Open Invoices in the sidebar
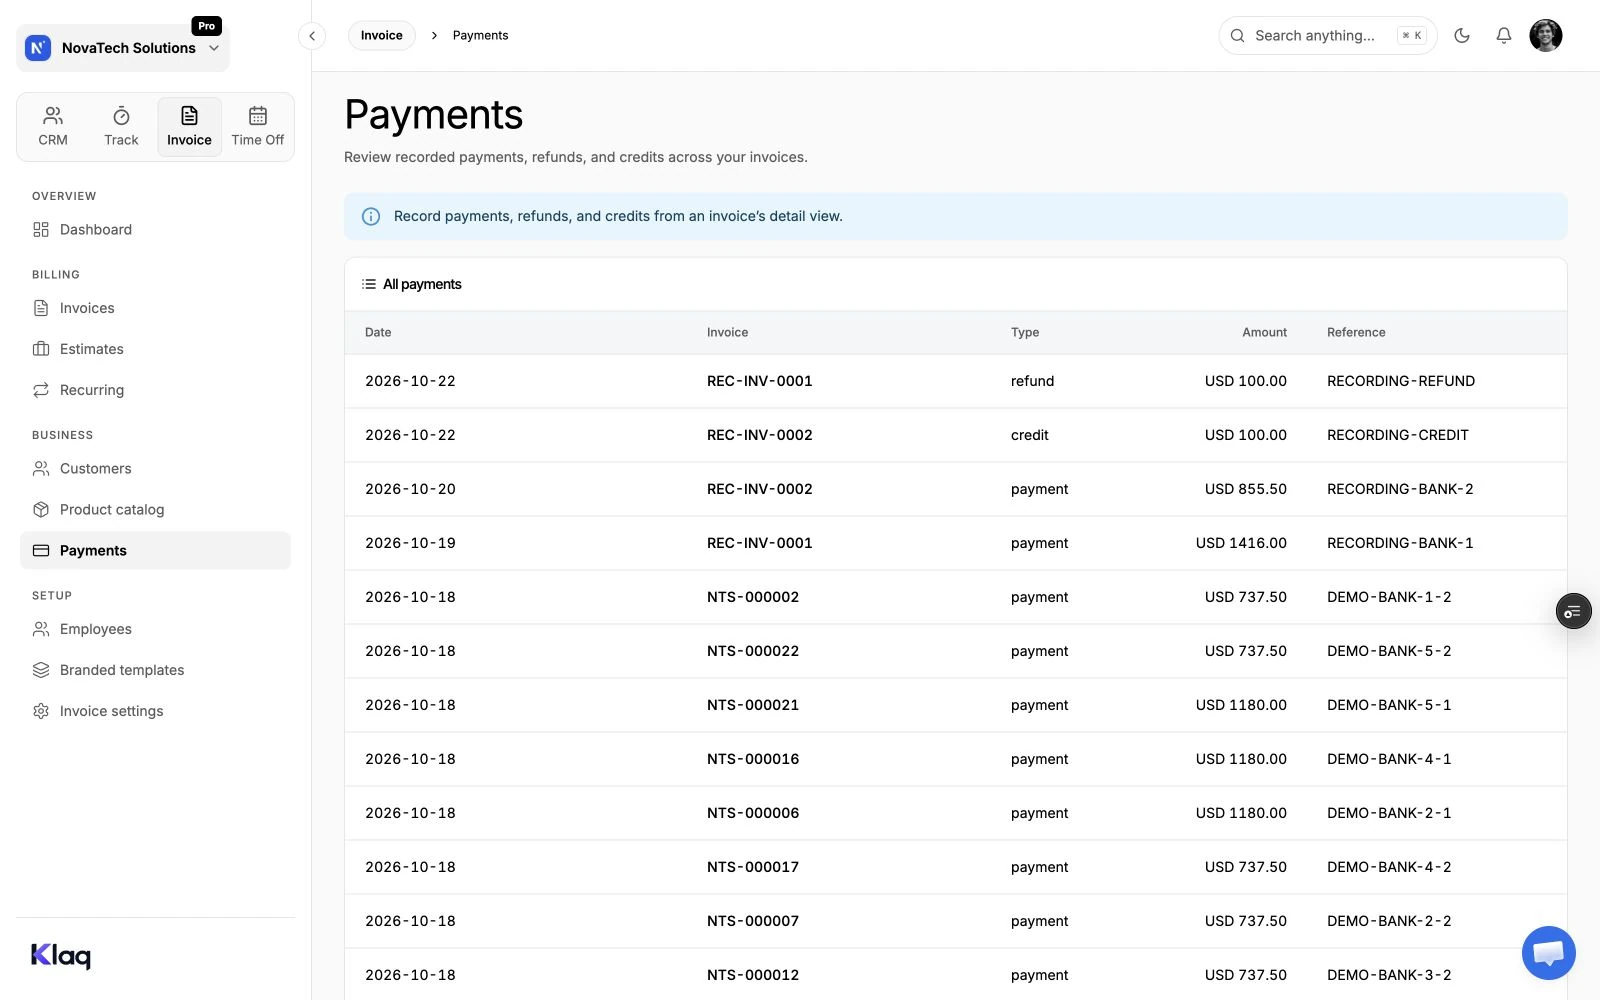The width and height of the screenshot is (1600, 1000). click(x=155, y=308)
